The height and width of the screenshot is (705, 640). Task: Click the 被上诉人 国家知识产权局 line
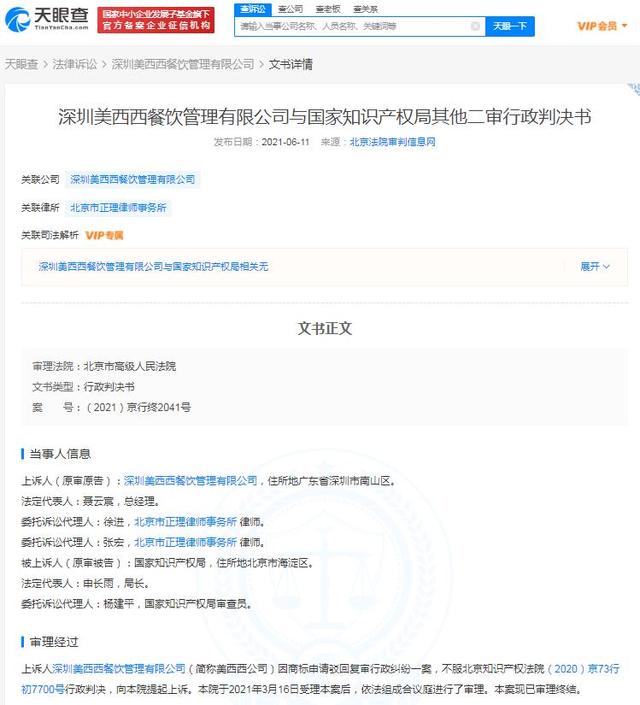167,562
